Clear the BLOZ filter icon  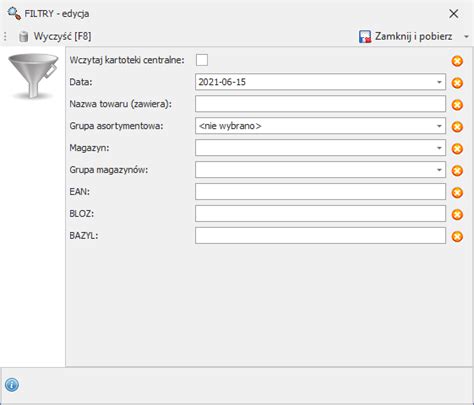[x=457, y=214]
